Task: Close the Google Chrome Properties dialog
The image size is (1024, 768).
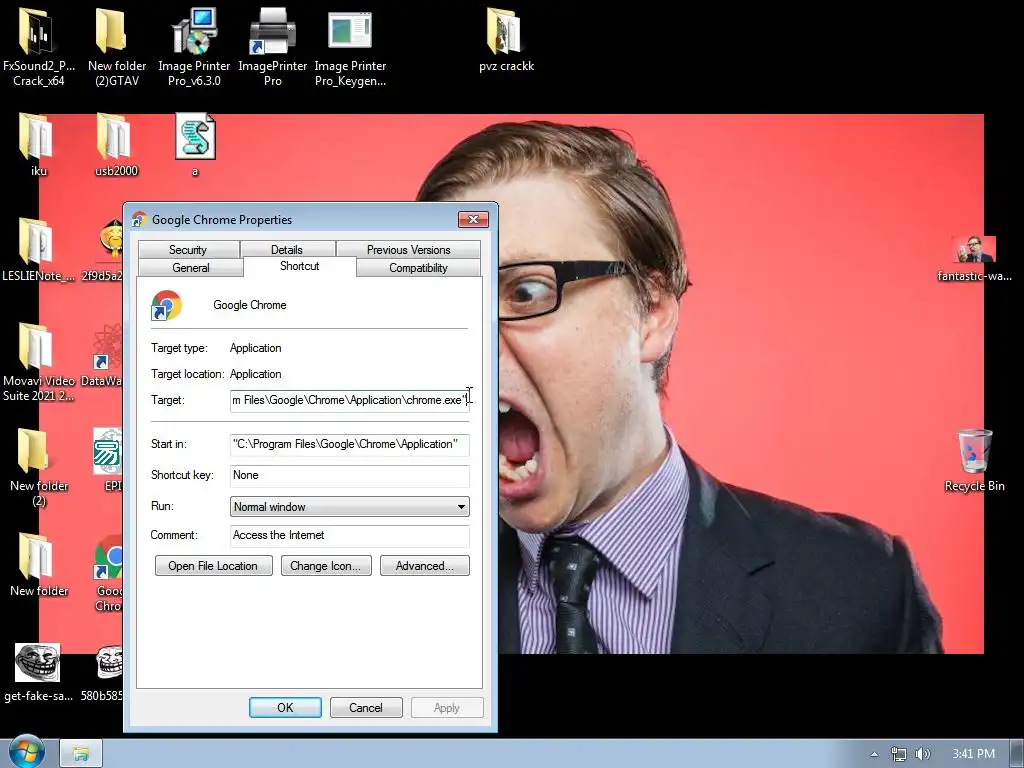Action: [x=473, y=219]
